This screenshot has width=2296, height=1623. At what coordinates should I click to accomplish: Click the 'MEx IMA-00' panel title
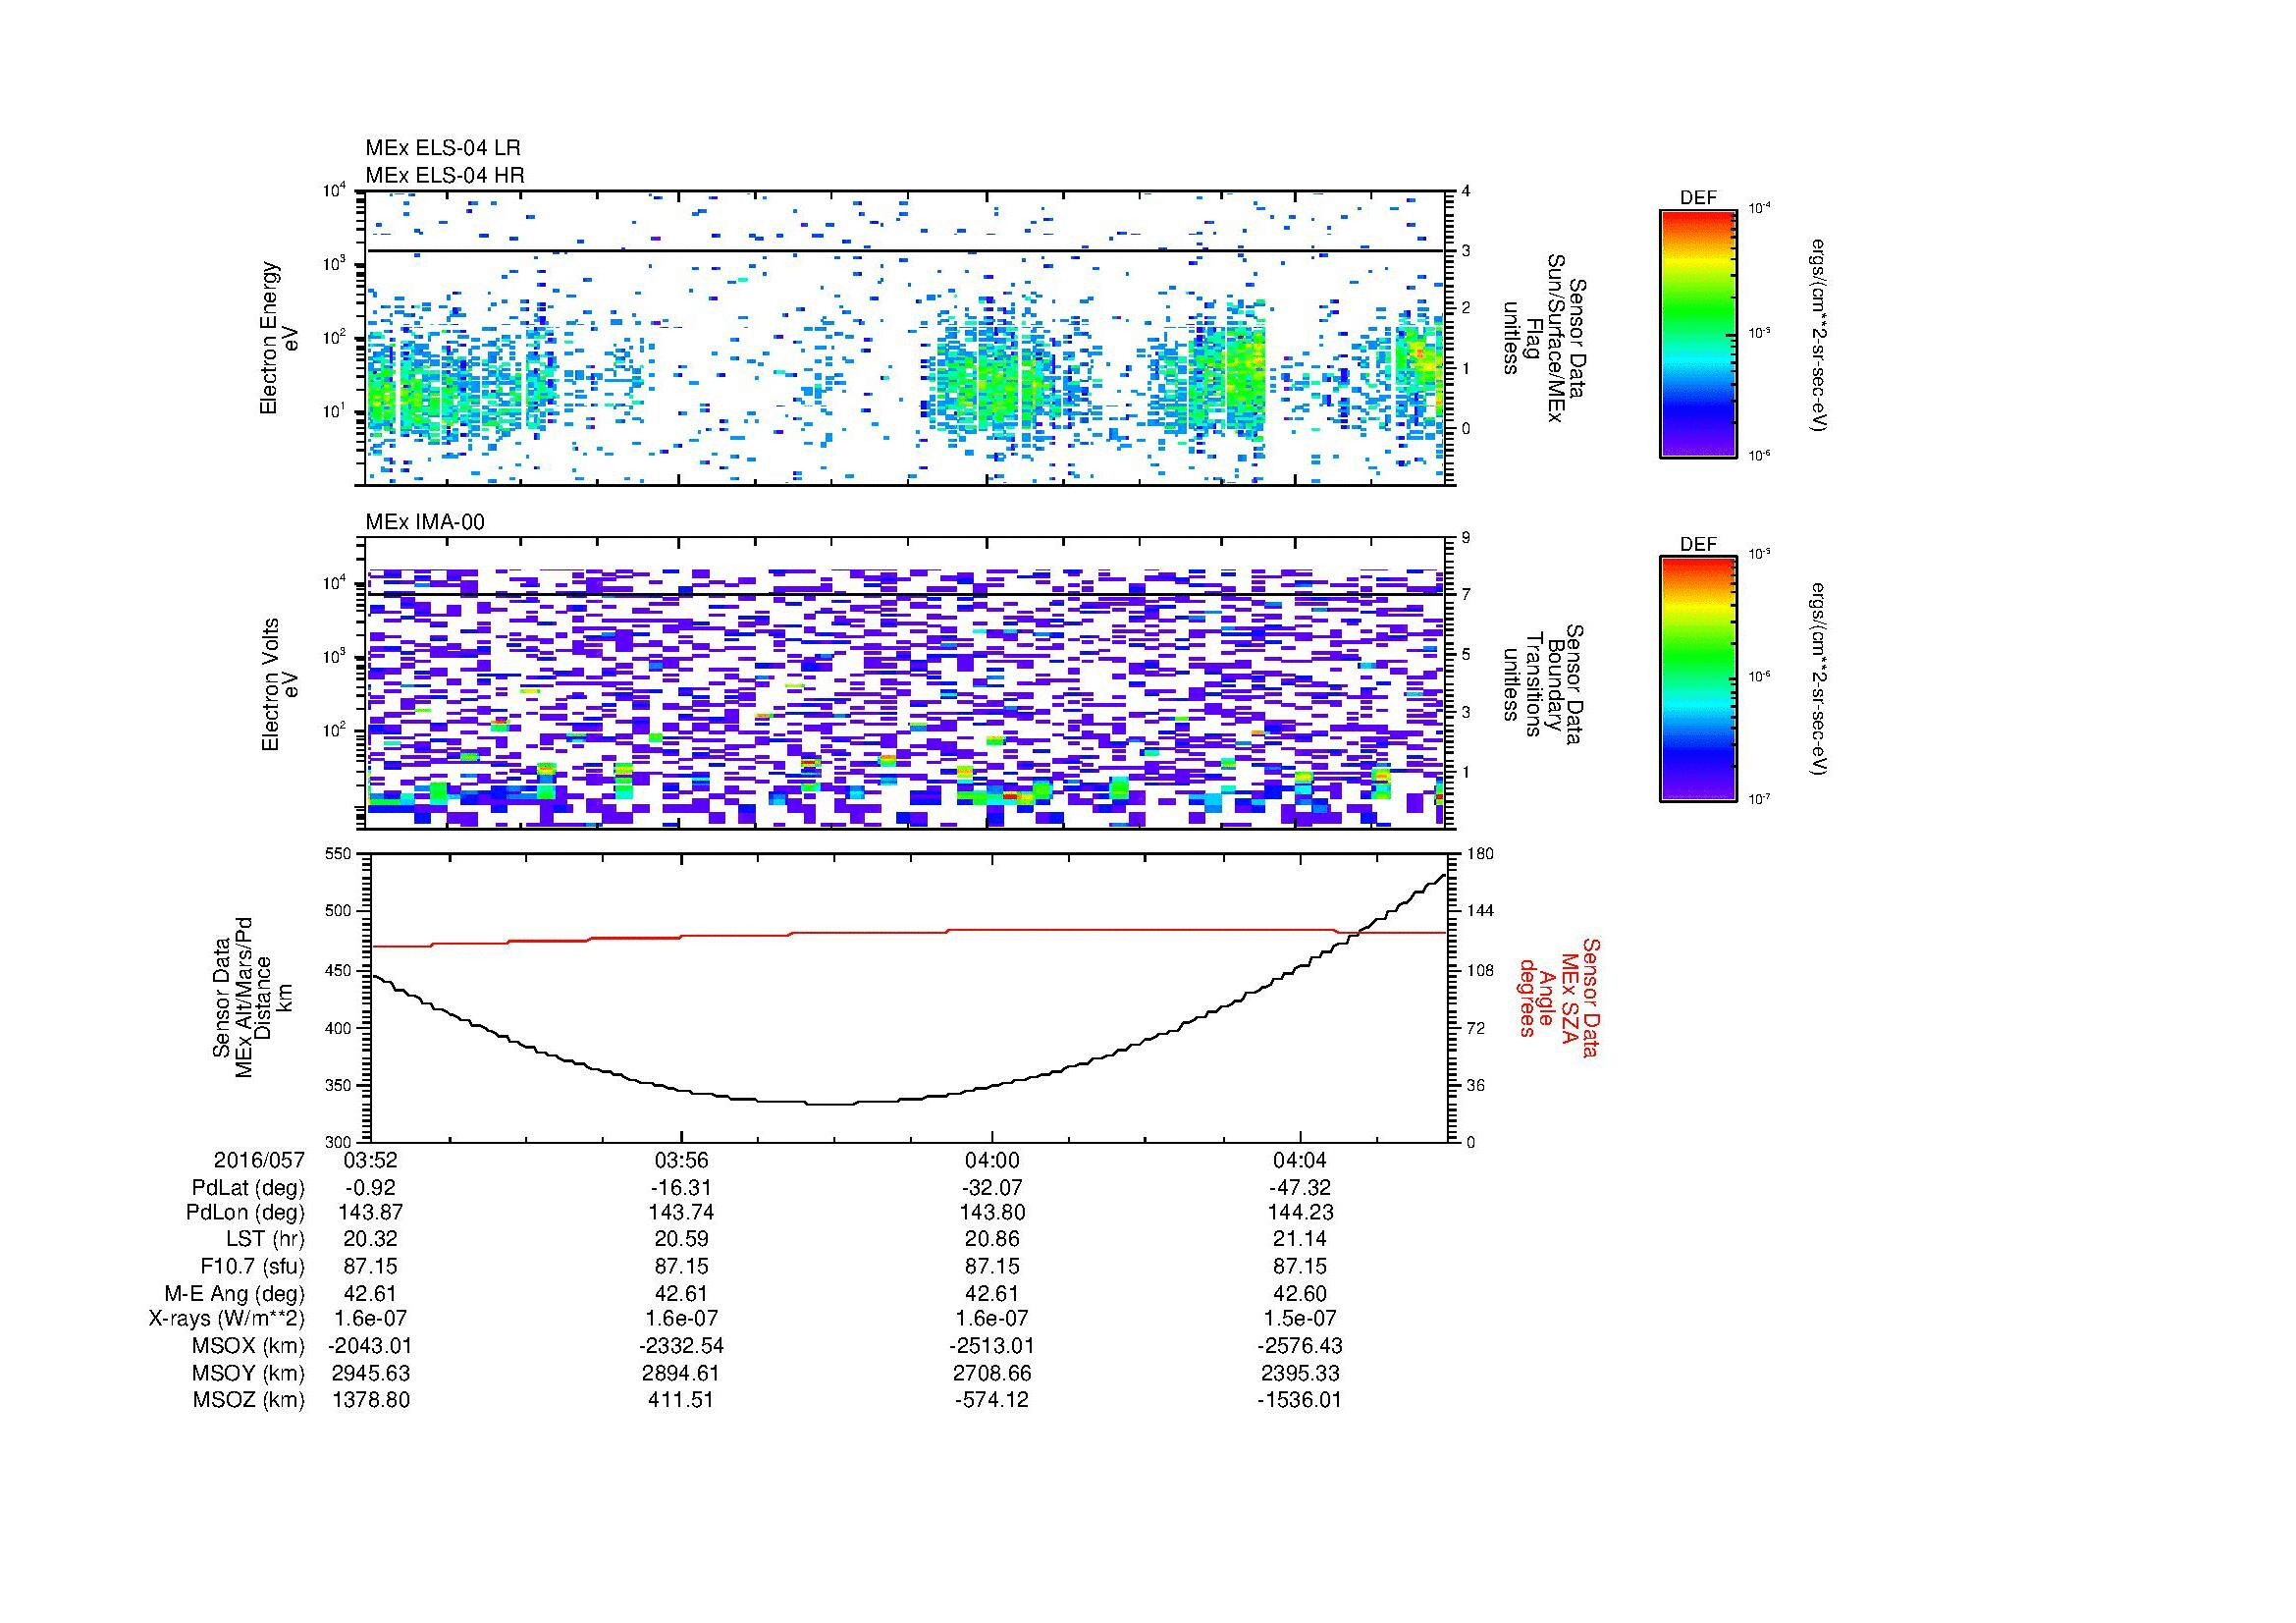pos(425,522)
